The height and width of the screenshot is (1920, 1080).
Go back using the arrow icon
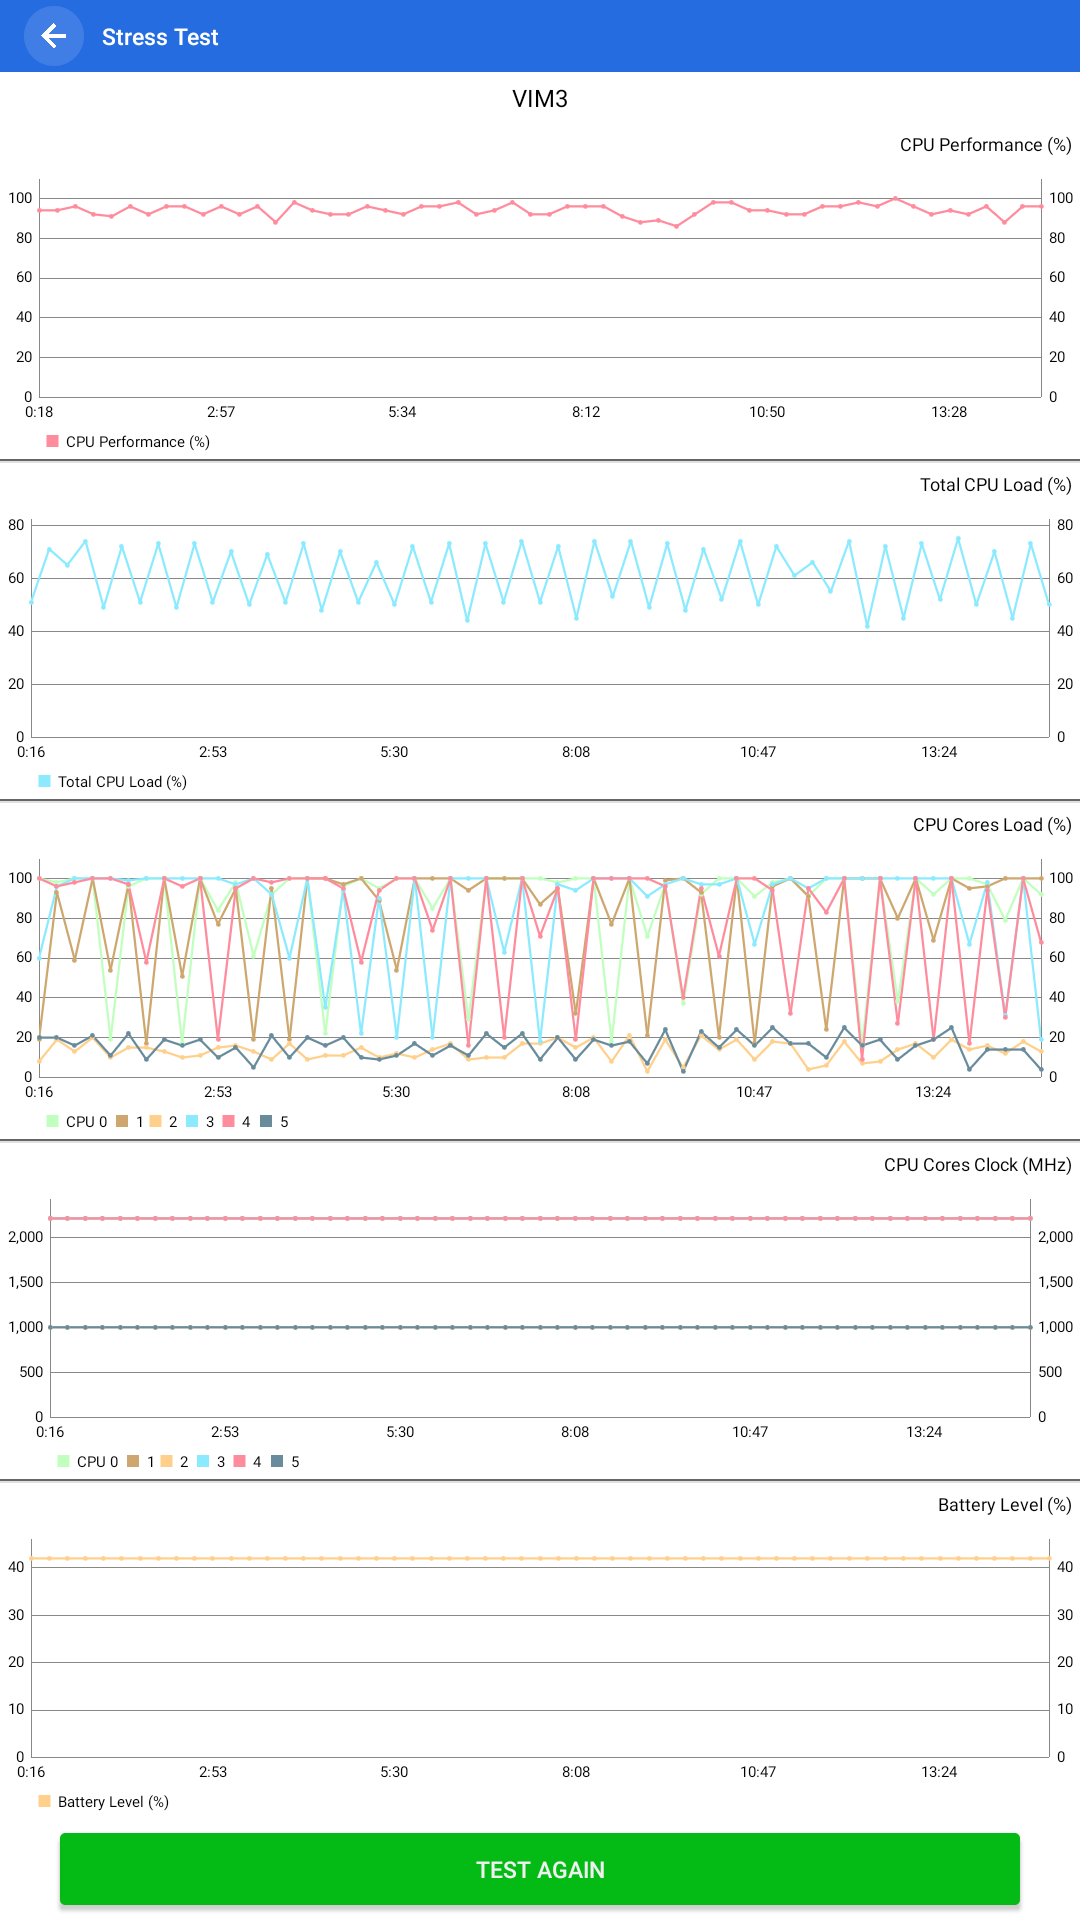[x=53, y=37]
